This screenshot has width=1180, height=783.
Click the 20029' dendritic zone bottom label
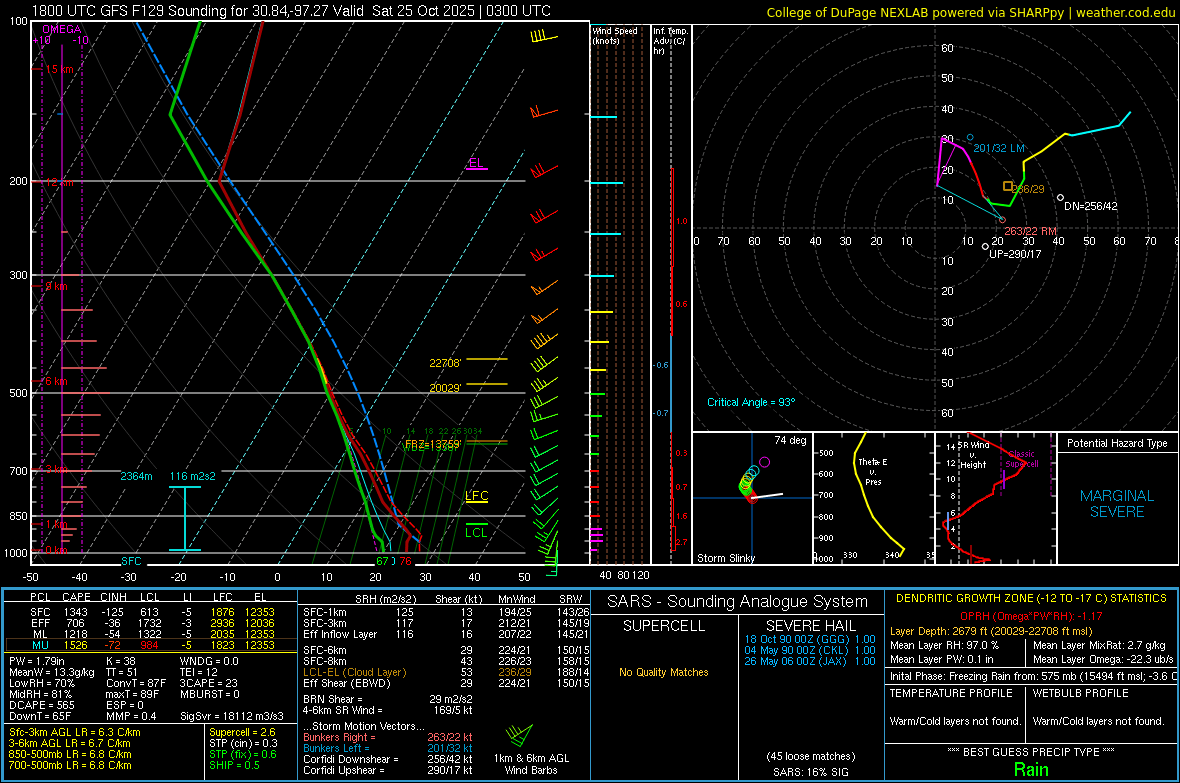(x=445, y=388)
